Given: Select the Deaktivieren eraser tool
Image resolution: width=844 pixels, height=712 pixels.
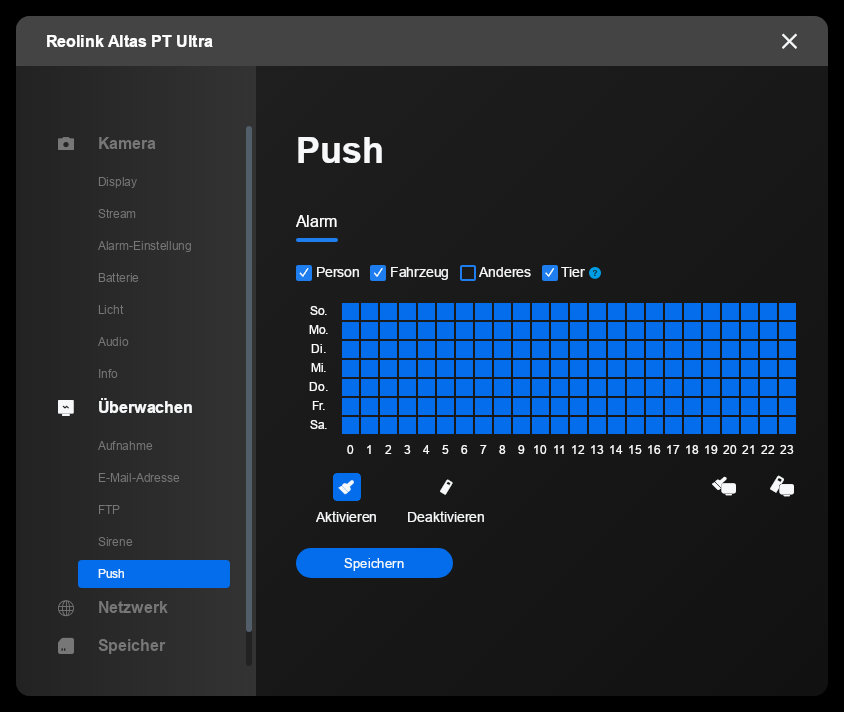Looking at the screenshot, I should tap(446, 487).
